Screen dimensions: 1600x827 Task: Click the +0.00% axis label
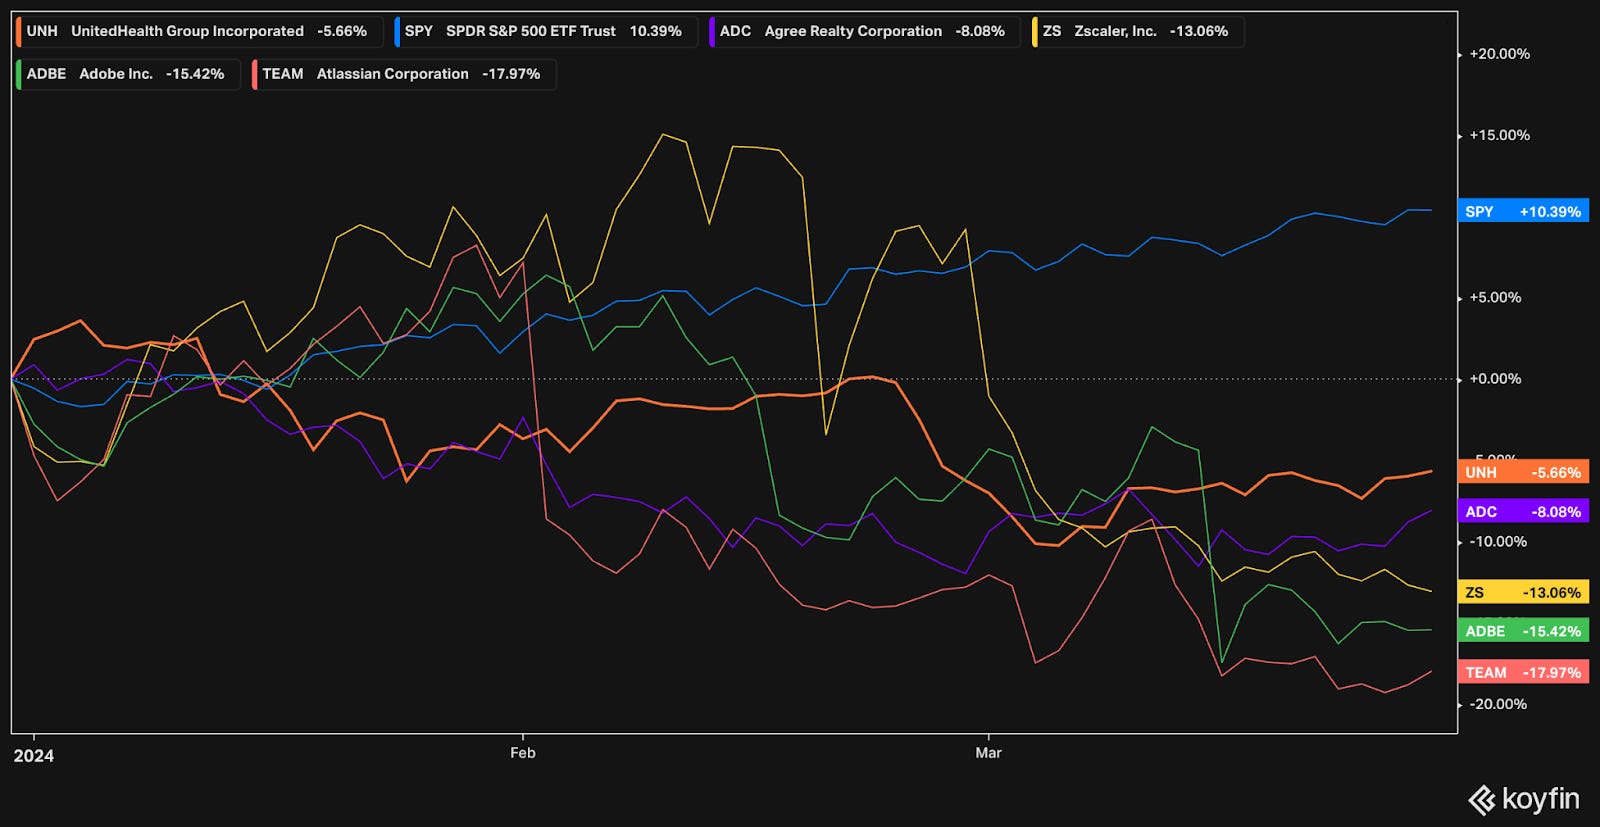[1495, 379]
